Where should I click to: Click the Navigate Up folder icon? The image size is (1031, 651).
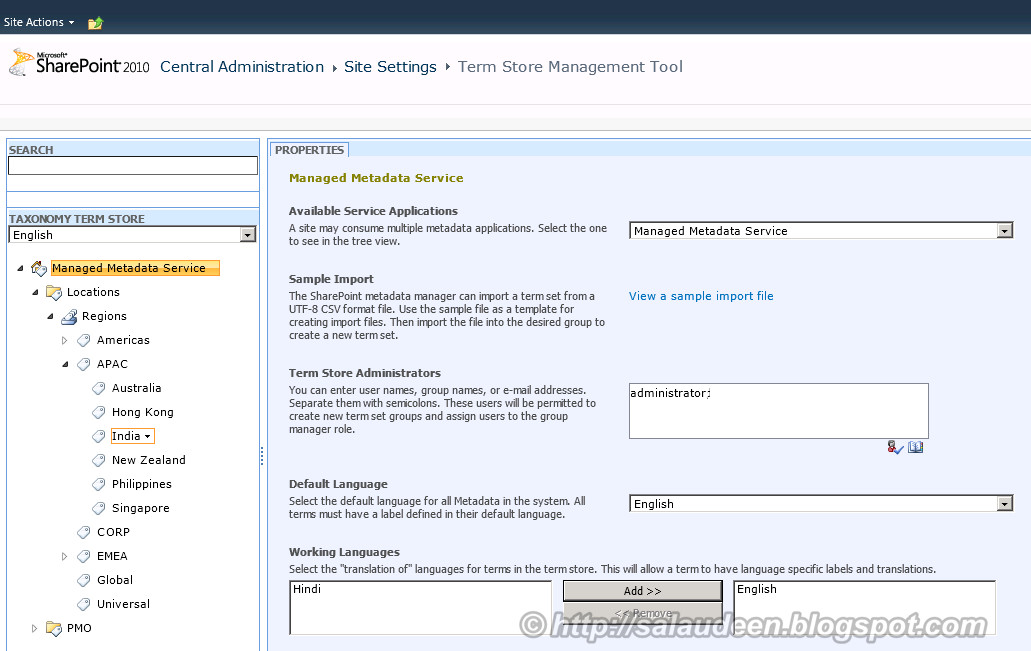click(95, 23)
